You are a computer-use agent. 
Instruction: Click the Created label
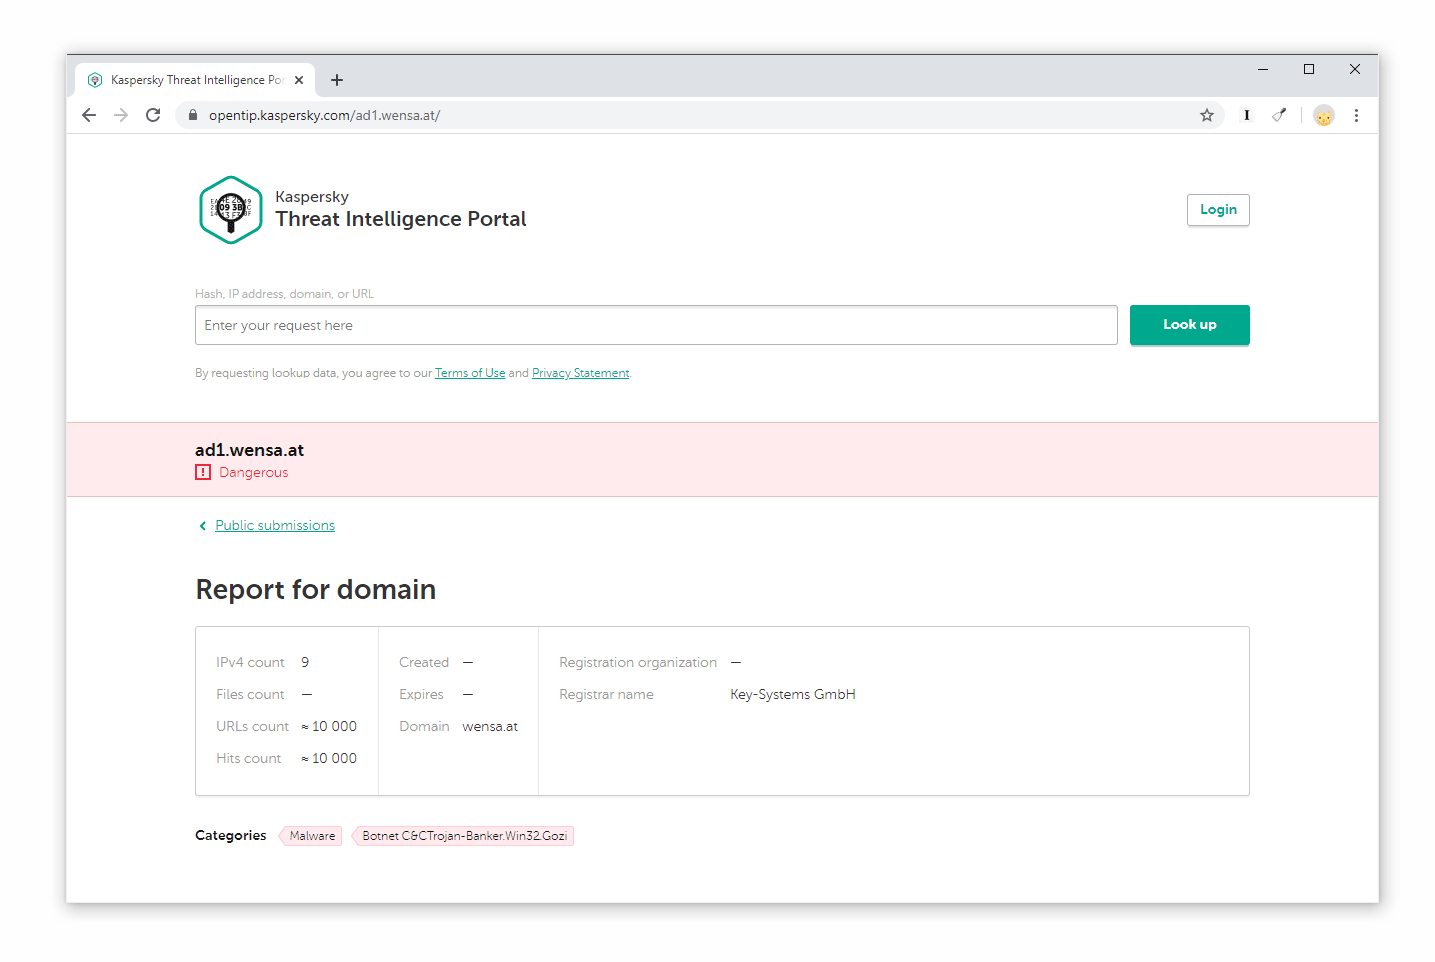click(424, 662)
